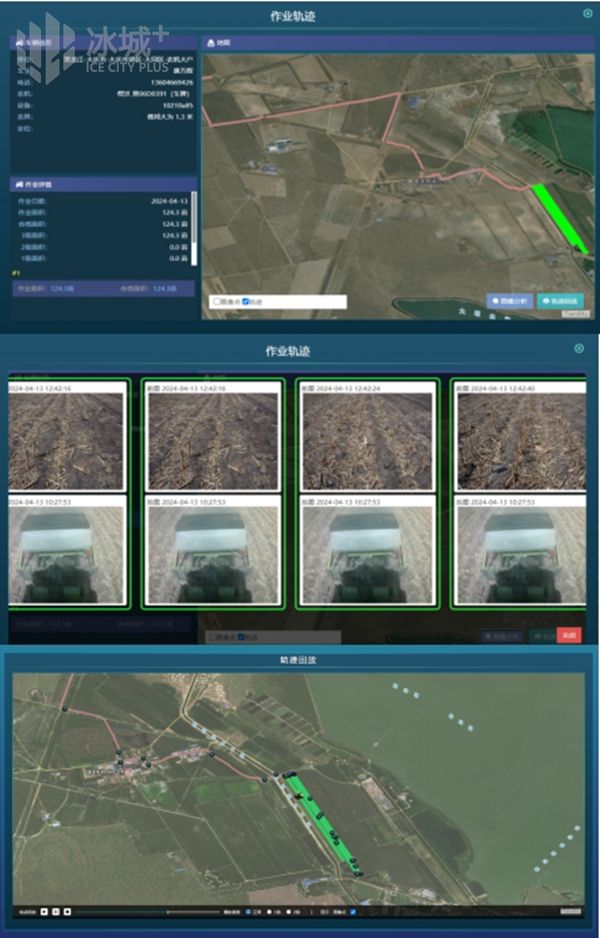The width and height of the screenshot is (600, 938).
Task: Open tractor photo below the 12:42:24 image
Action: 367,555
